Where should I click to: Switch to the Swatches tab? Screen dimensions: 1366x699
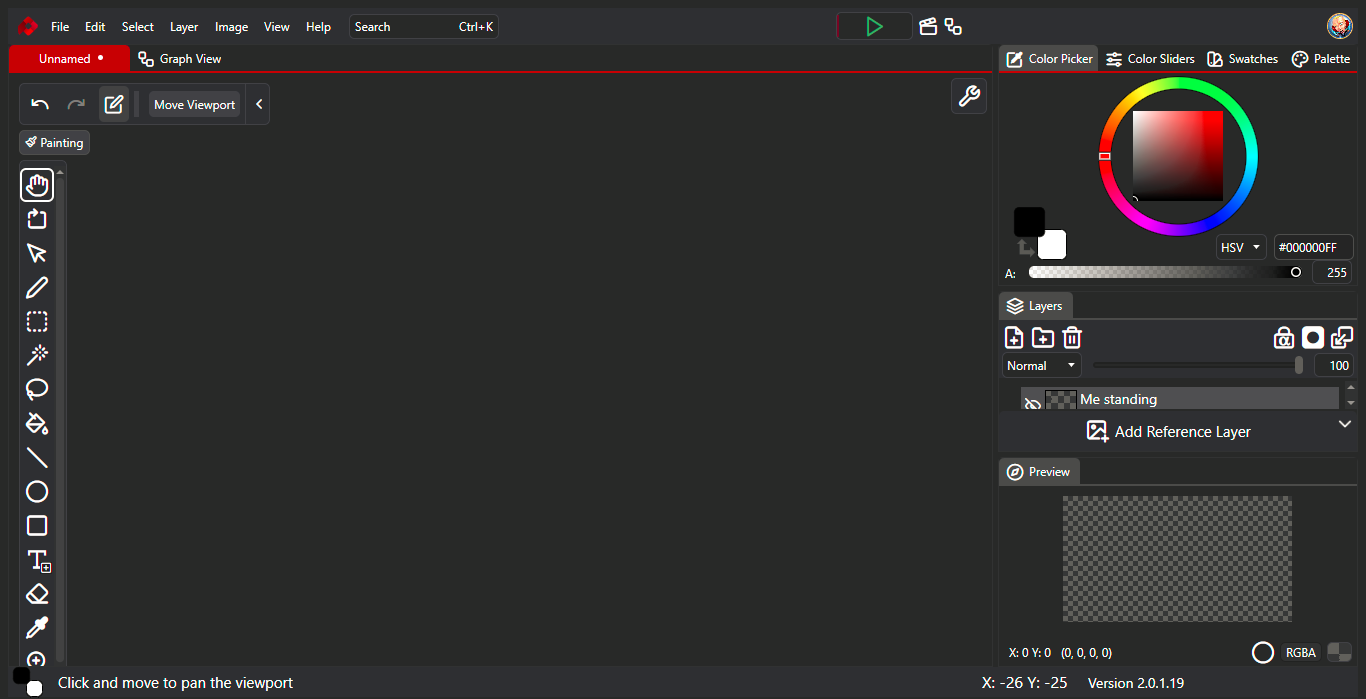(1242, 59)
